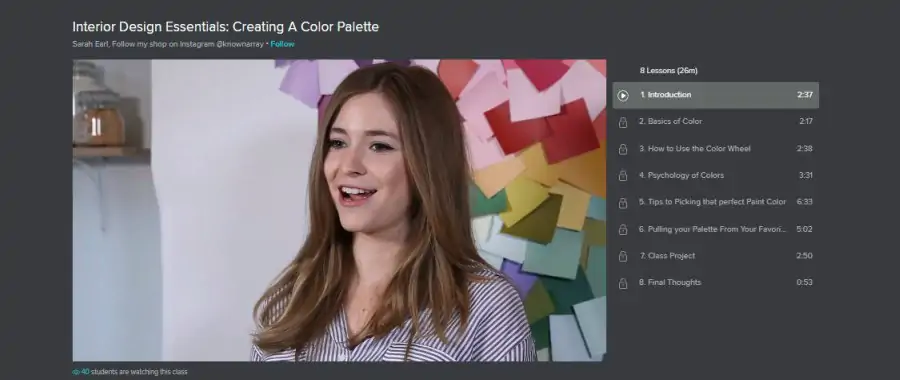The image size is (900, 380).
Task: Open lesson 6. Pulling your Palette From Your Favorite
Action: point(716,228)
